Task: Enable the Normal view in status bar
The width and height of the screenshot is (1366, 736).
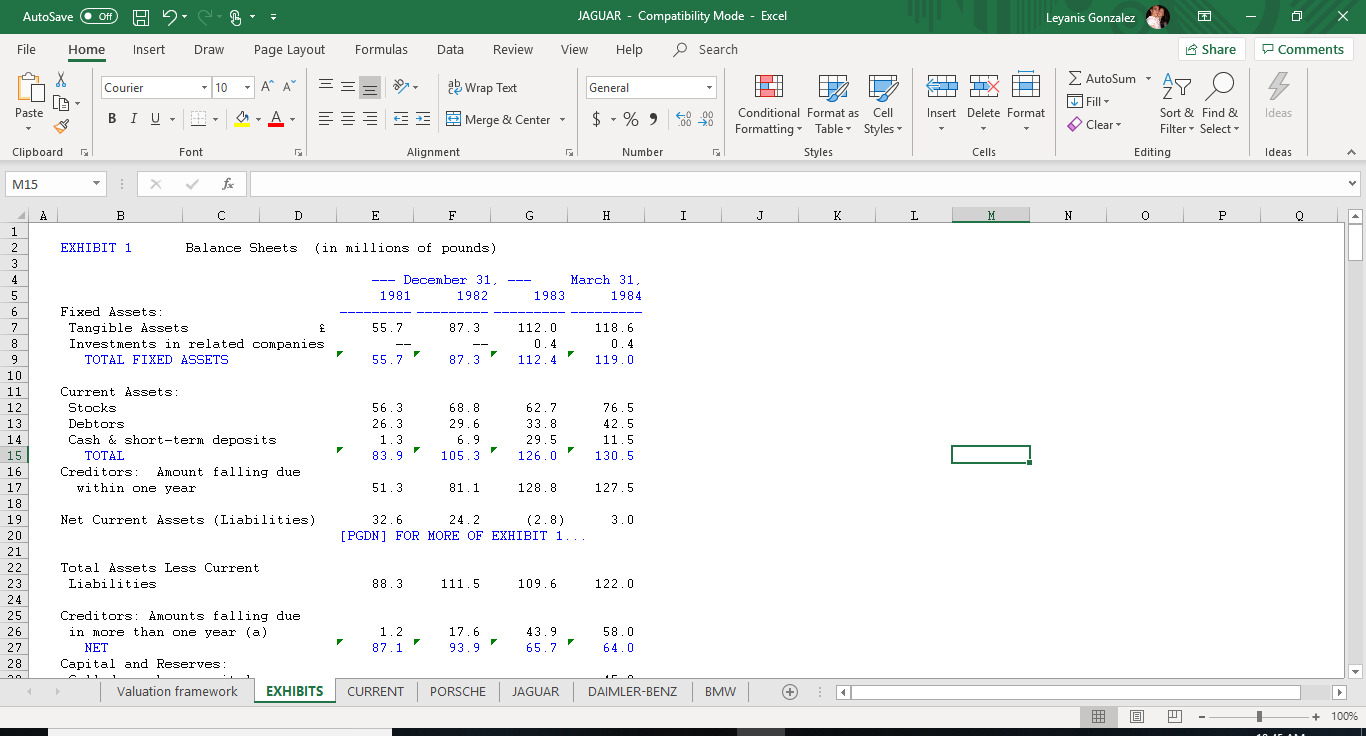Action: click(1099, 716)
